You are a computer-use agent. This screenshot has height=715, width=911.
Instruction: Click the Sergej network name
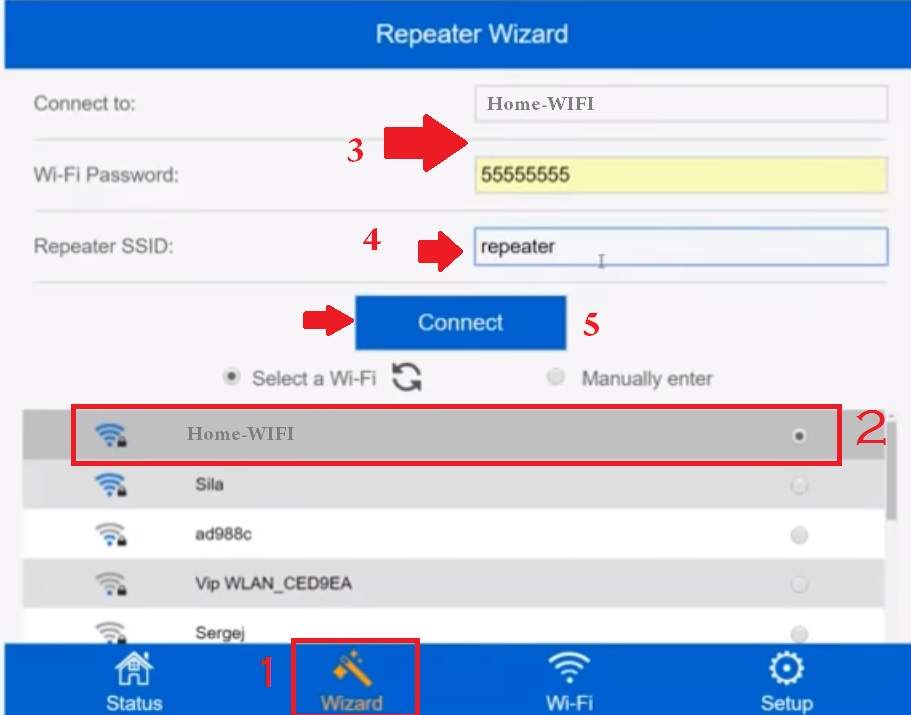click(x=219, y=633)
